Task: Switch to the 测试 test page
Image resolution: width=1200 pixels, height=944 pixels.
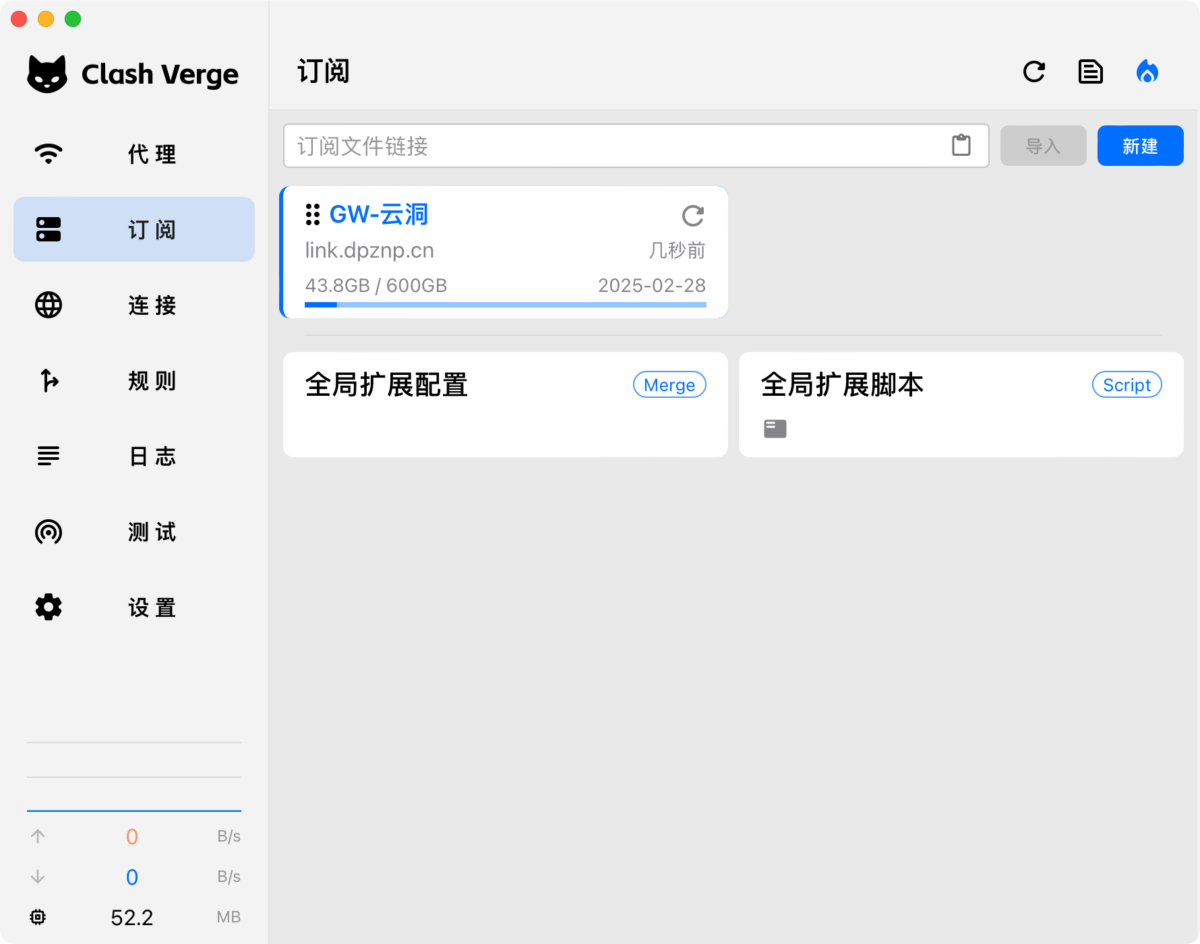Action: pos(134,532)
